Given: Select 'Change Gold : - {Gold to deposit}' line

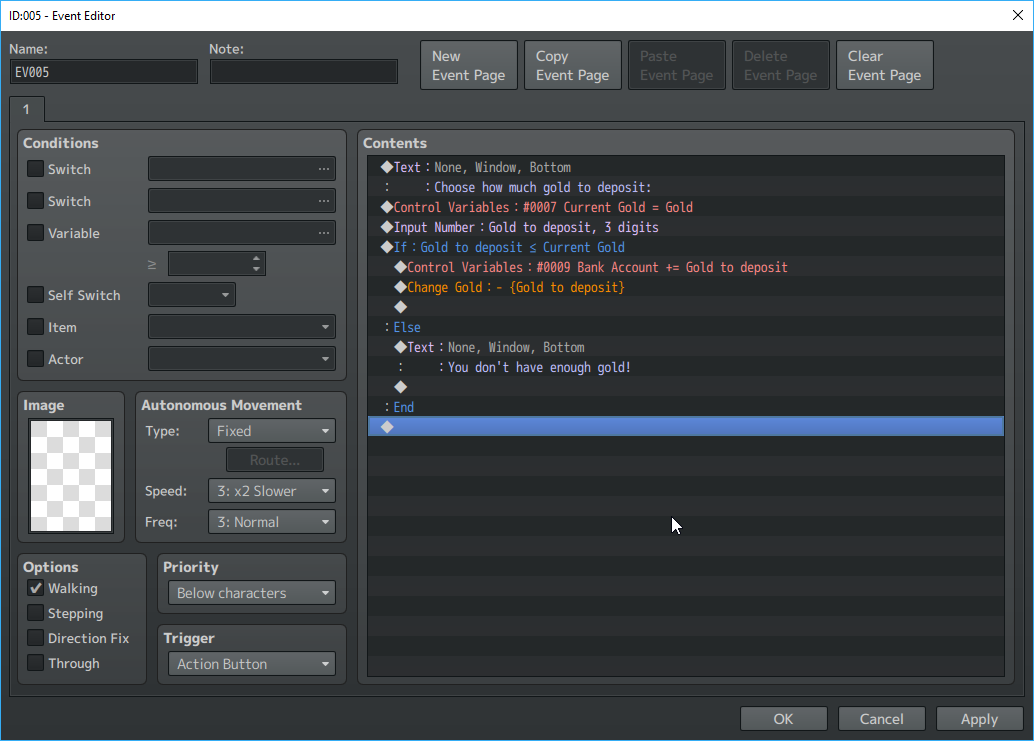Looking at the screenshot, I should pyautogui.click(x=686, y=287).
